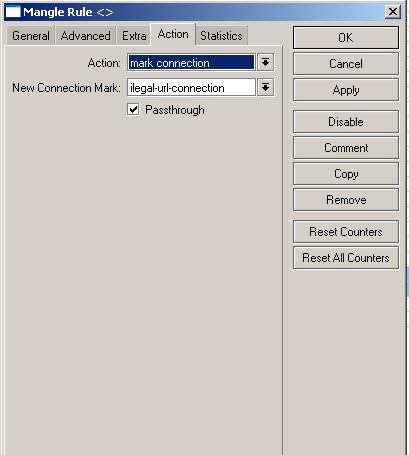Click the Cancel button
The image size is (409, 455).
tap(346, 64)
